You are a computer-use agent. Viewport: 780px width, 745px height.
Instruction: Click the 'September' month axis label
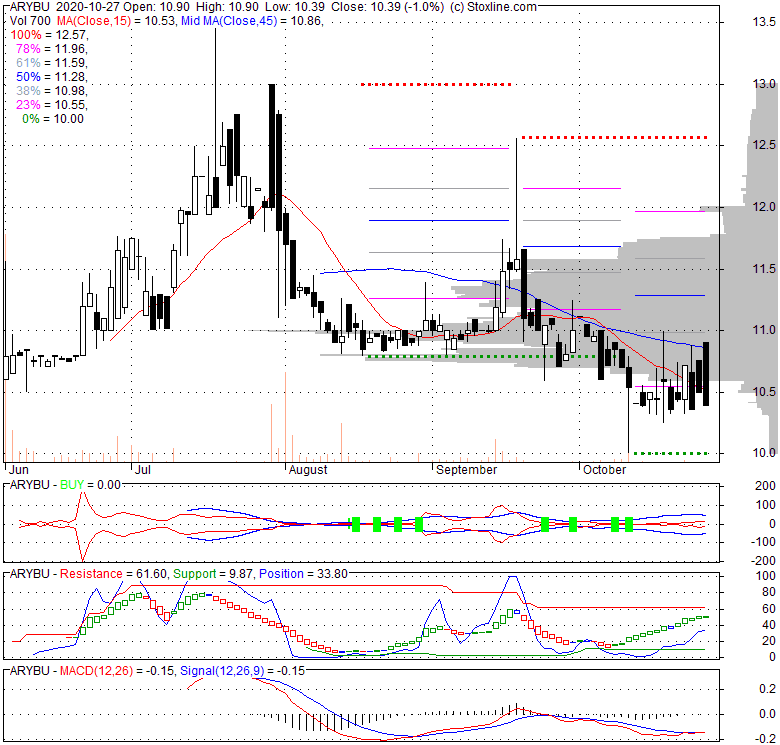pos(467,469)
